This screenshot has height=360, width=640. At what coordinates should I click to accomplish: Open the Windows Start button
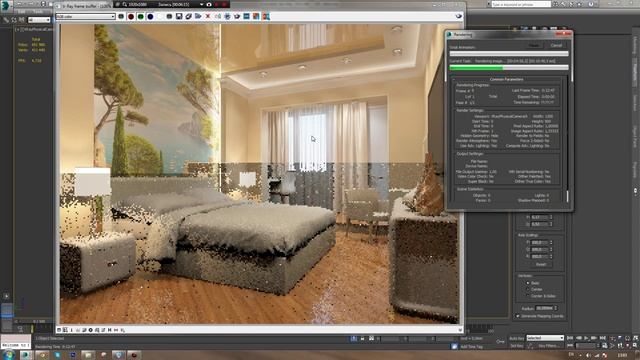[x=8, y=355]
